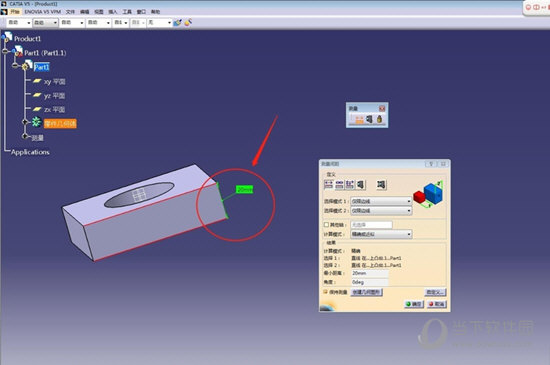Enable the 其他轴 checkbox
The width and height of the screenshot is (550, 365).
pyautogui.click(x=326, y=224)
